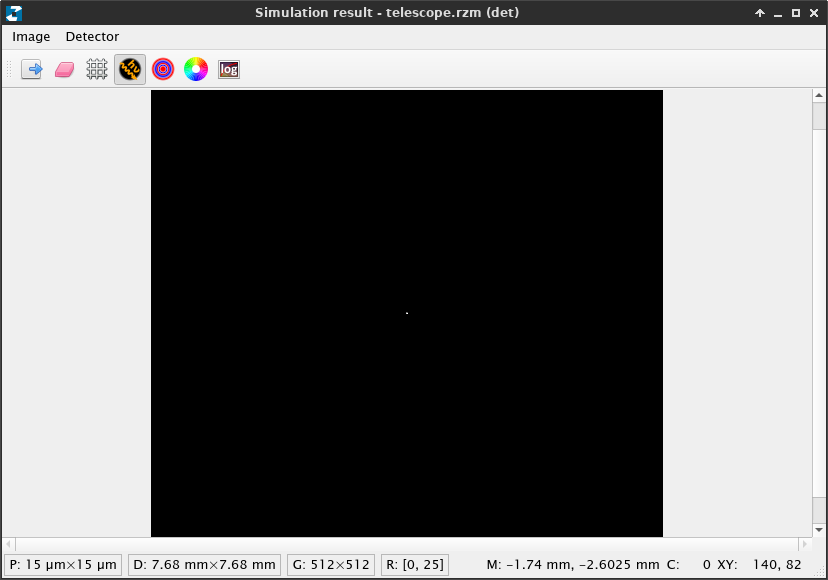Click the white spot on detector image
Screen dimensions: 828x580
(x=407, y=313)
